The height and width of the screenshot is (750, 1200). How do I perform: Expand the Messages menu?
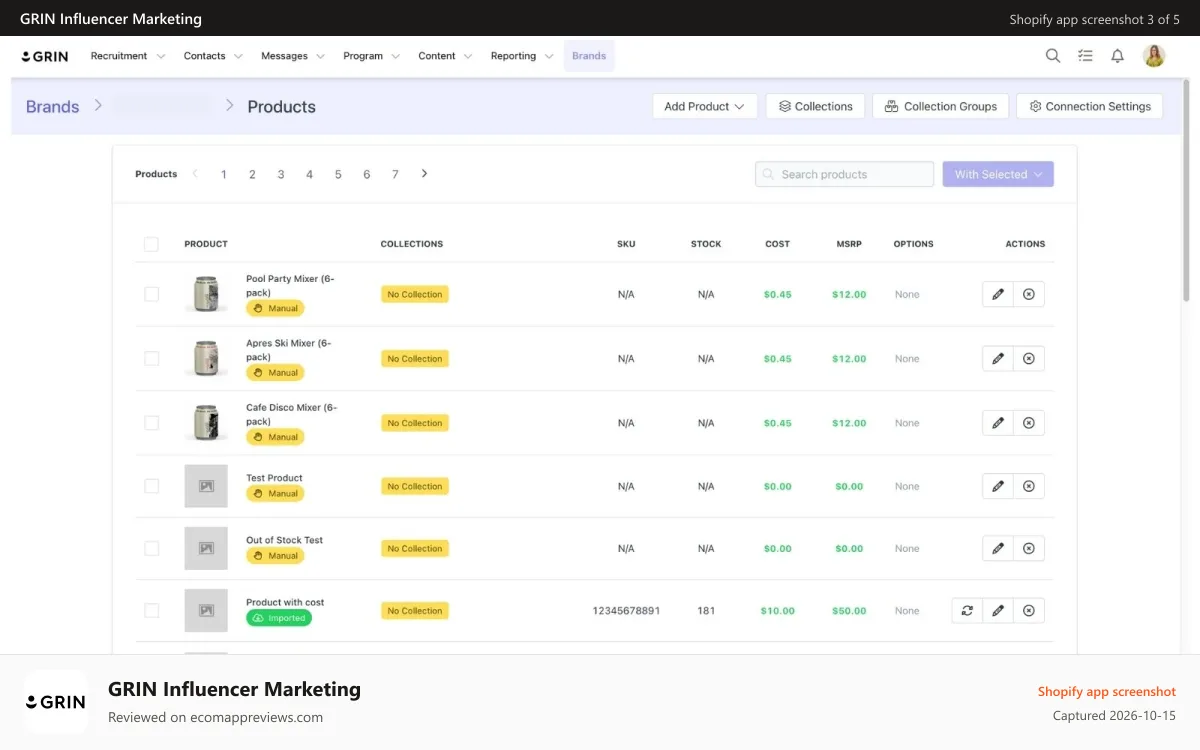coord(293,56)
